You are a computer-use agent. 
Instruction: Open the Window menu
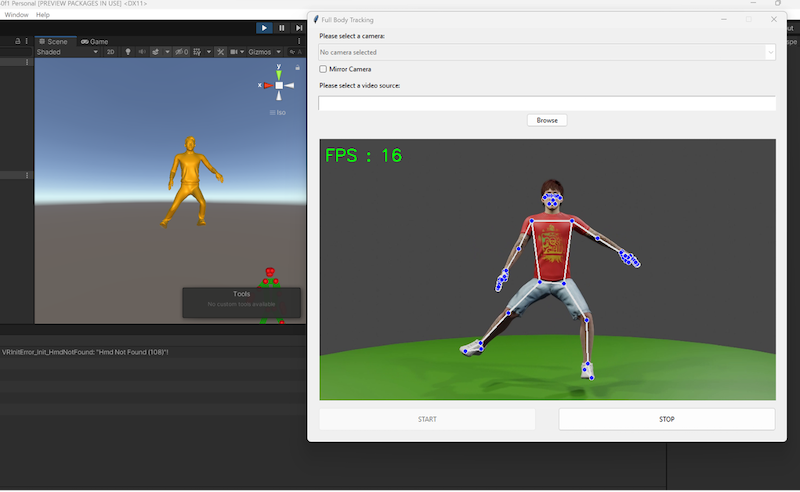pyautogui.click(x=16, y=15)
